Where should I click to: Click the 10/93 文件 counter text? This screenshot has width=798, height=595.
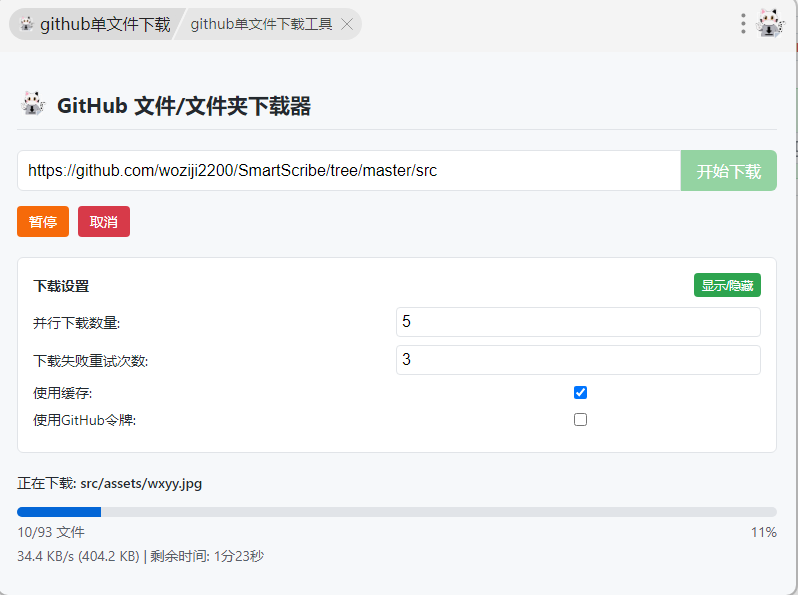click(51, 532)
